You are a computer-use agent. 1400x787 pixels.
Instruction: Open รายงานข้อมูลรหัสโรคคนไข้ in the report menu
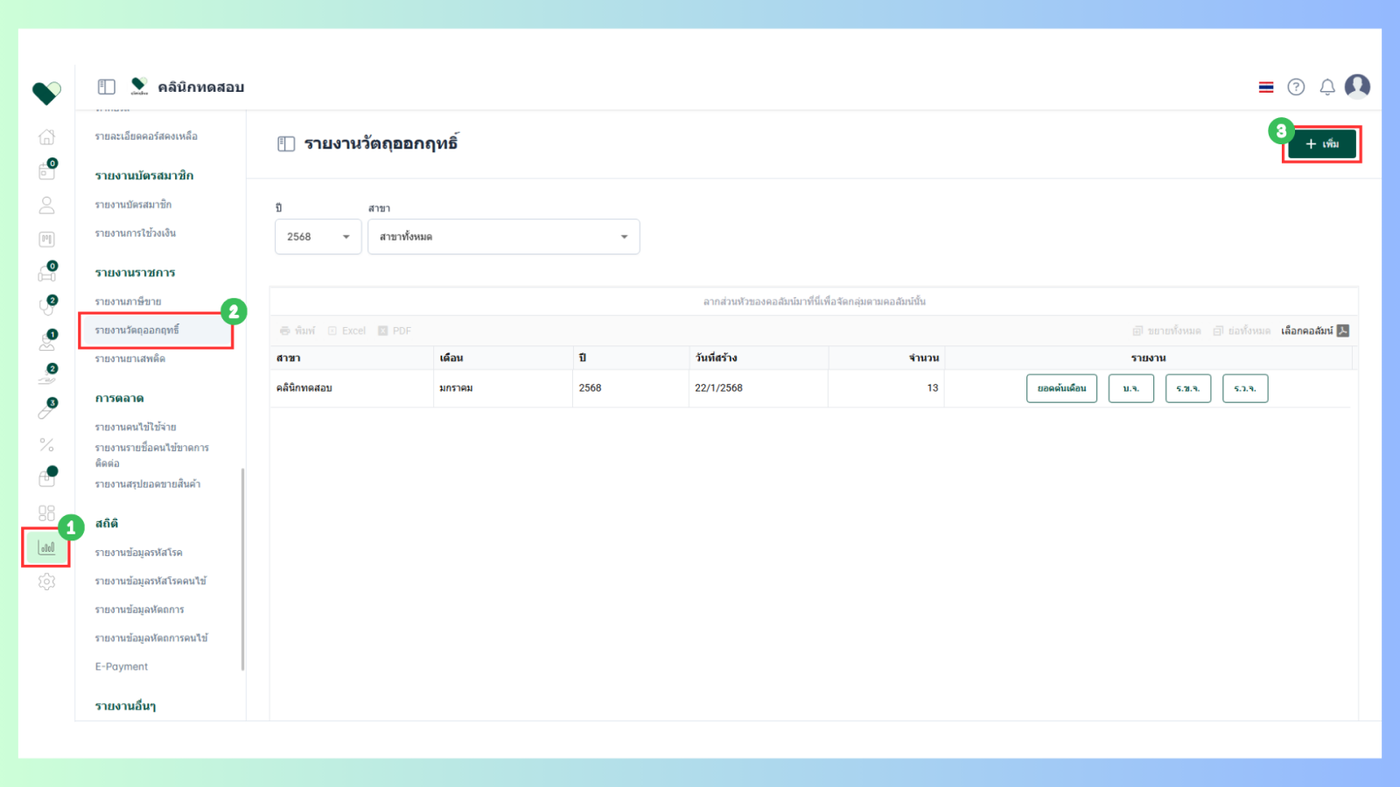point(150,581)
